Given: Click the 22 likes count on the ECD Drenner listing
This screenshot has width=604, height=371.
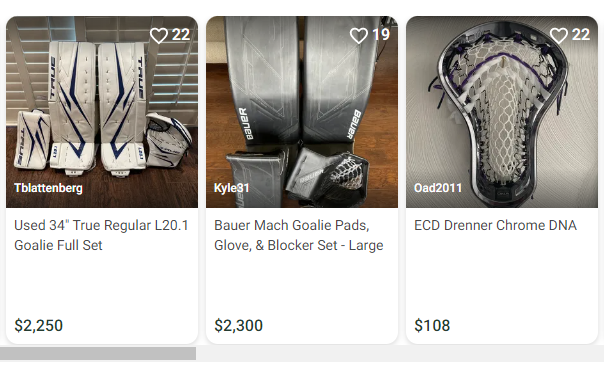Looking at the screenshot, I should coord(581,35).
